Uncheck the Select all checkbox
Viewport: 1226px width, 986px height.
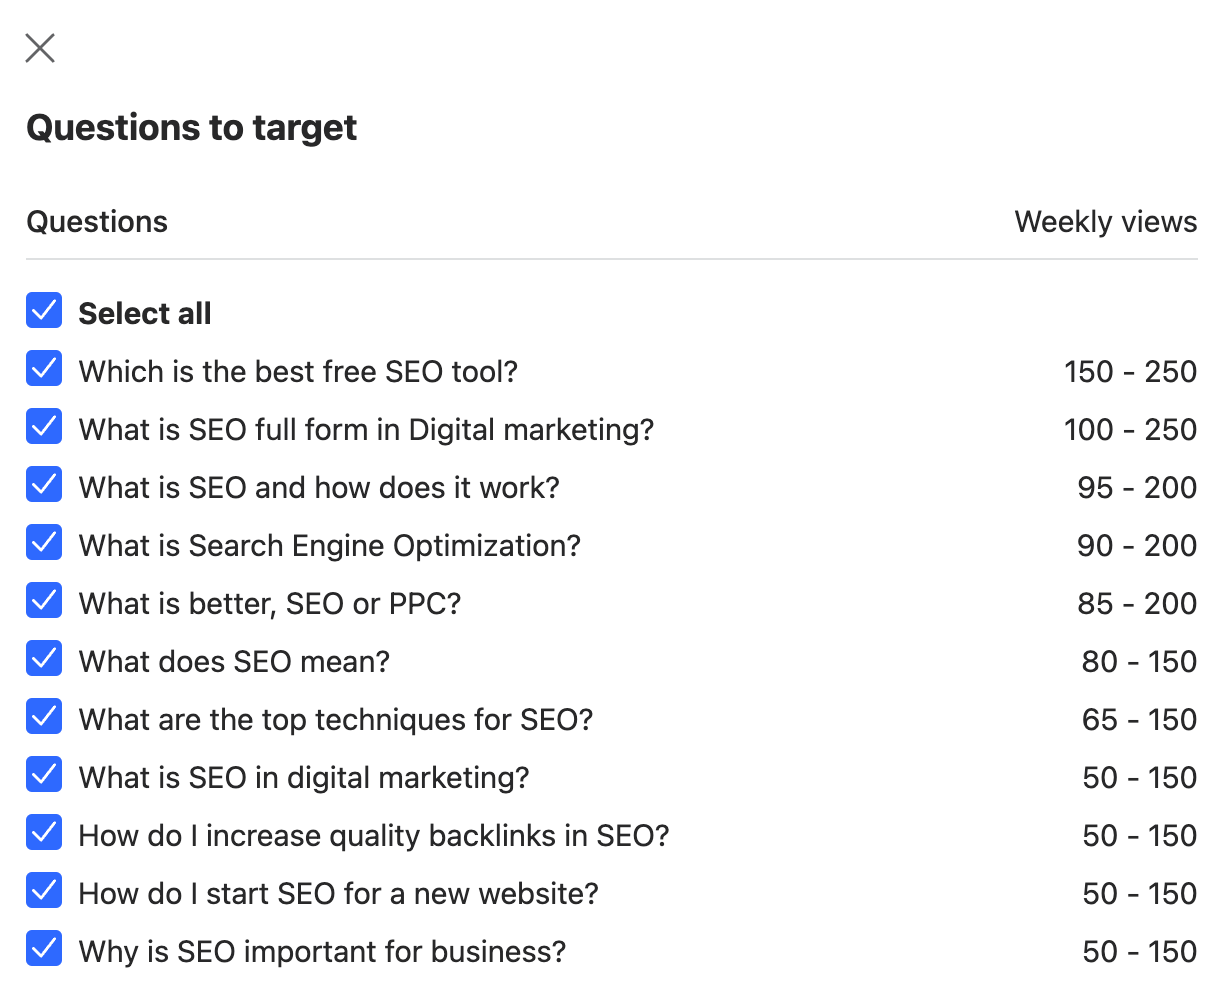44,311
